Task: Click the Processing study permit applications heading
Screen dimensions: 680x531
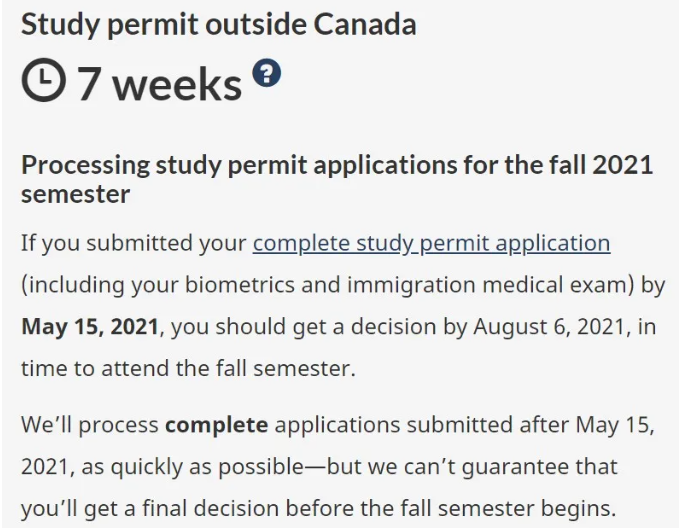Action: click(x=337, y=179)
